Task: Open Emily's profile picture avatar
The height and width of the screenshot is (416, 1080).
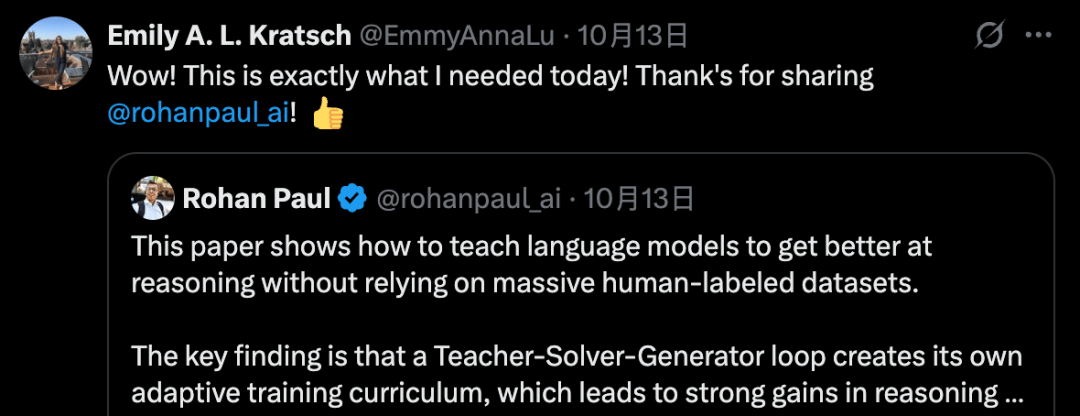Action: point(52,54)
